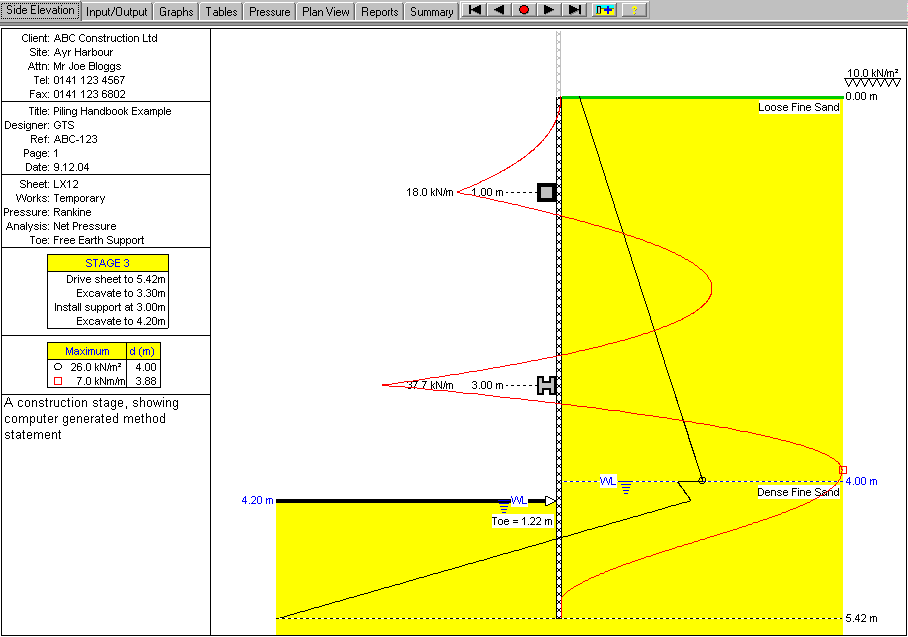Viewport: 908px width, 637px height.
Task: Select the strut support at 3.00 m
Action: (x=546, y=385)
